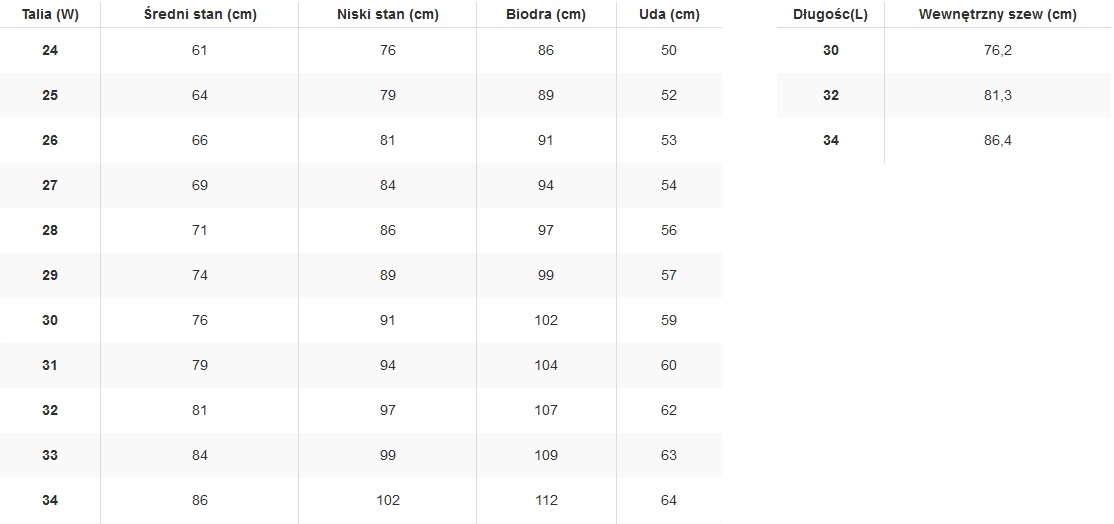
Task: Click the Talia (W) column header
Action: 50,15
